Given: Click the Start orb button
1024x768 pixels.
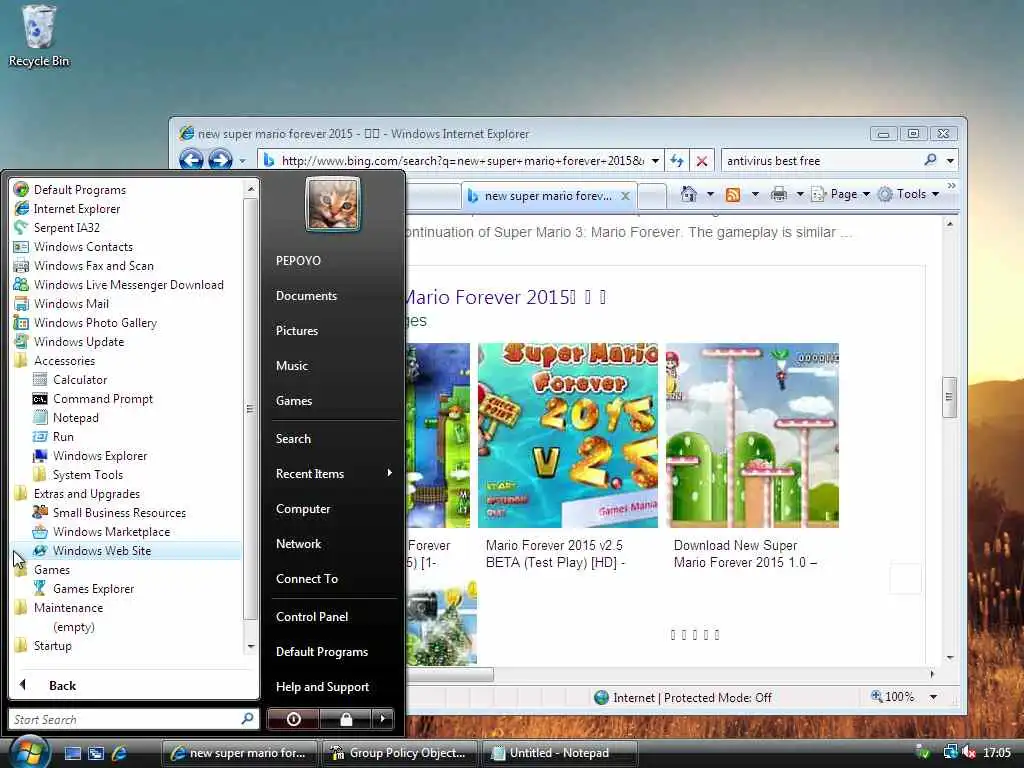Looking at the screenshot, I should pyautogui.click(x=28, y=752).
